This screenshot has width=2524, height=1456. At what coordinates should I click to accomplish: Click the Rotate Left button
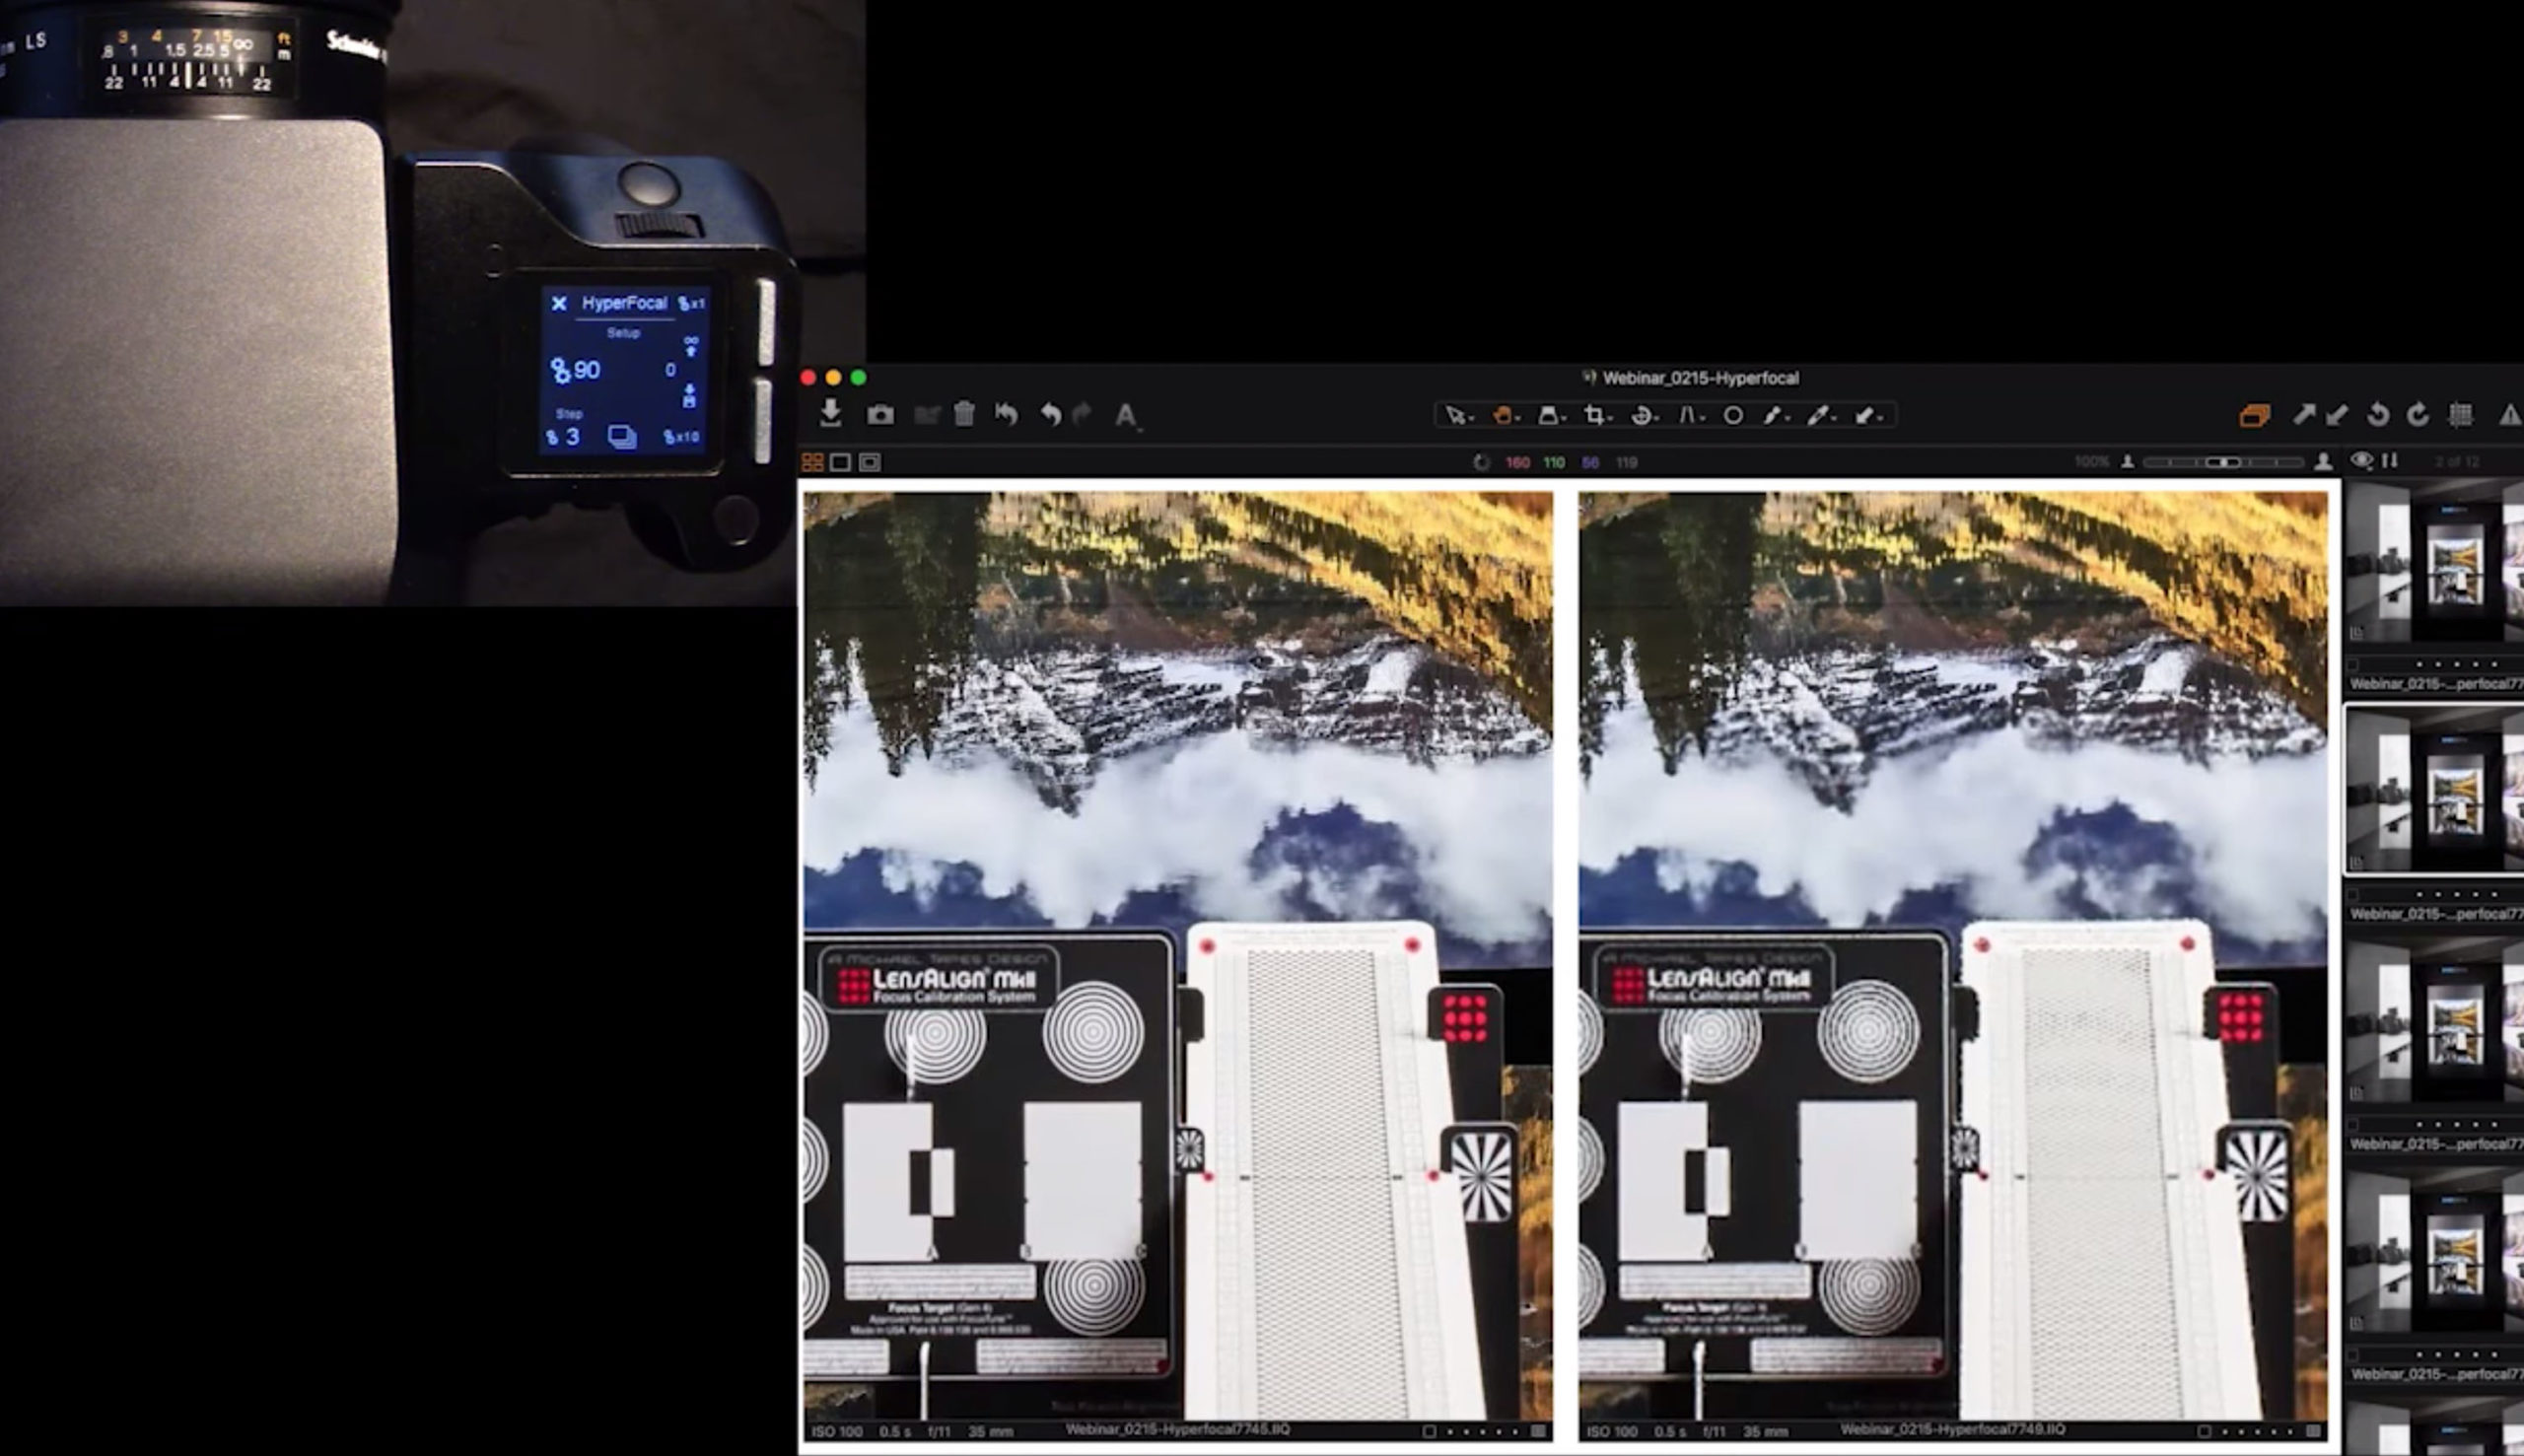pyautogui.click(x=2378, y=416)
